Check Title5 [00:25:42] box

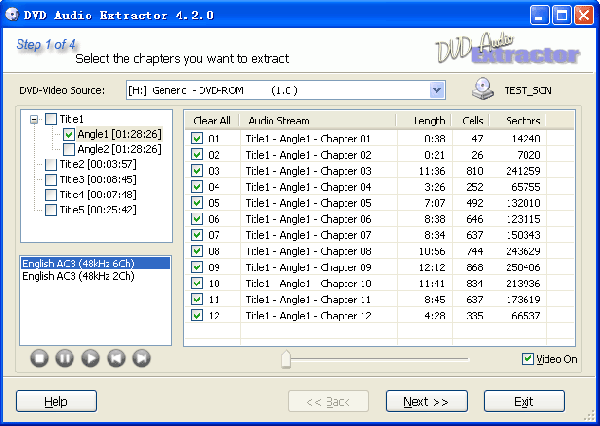(x=51, y=210)
